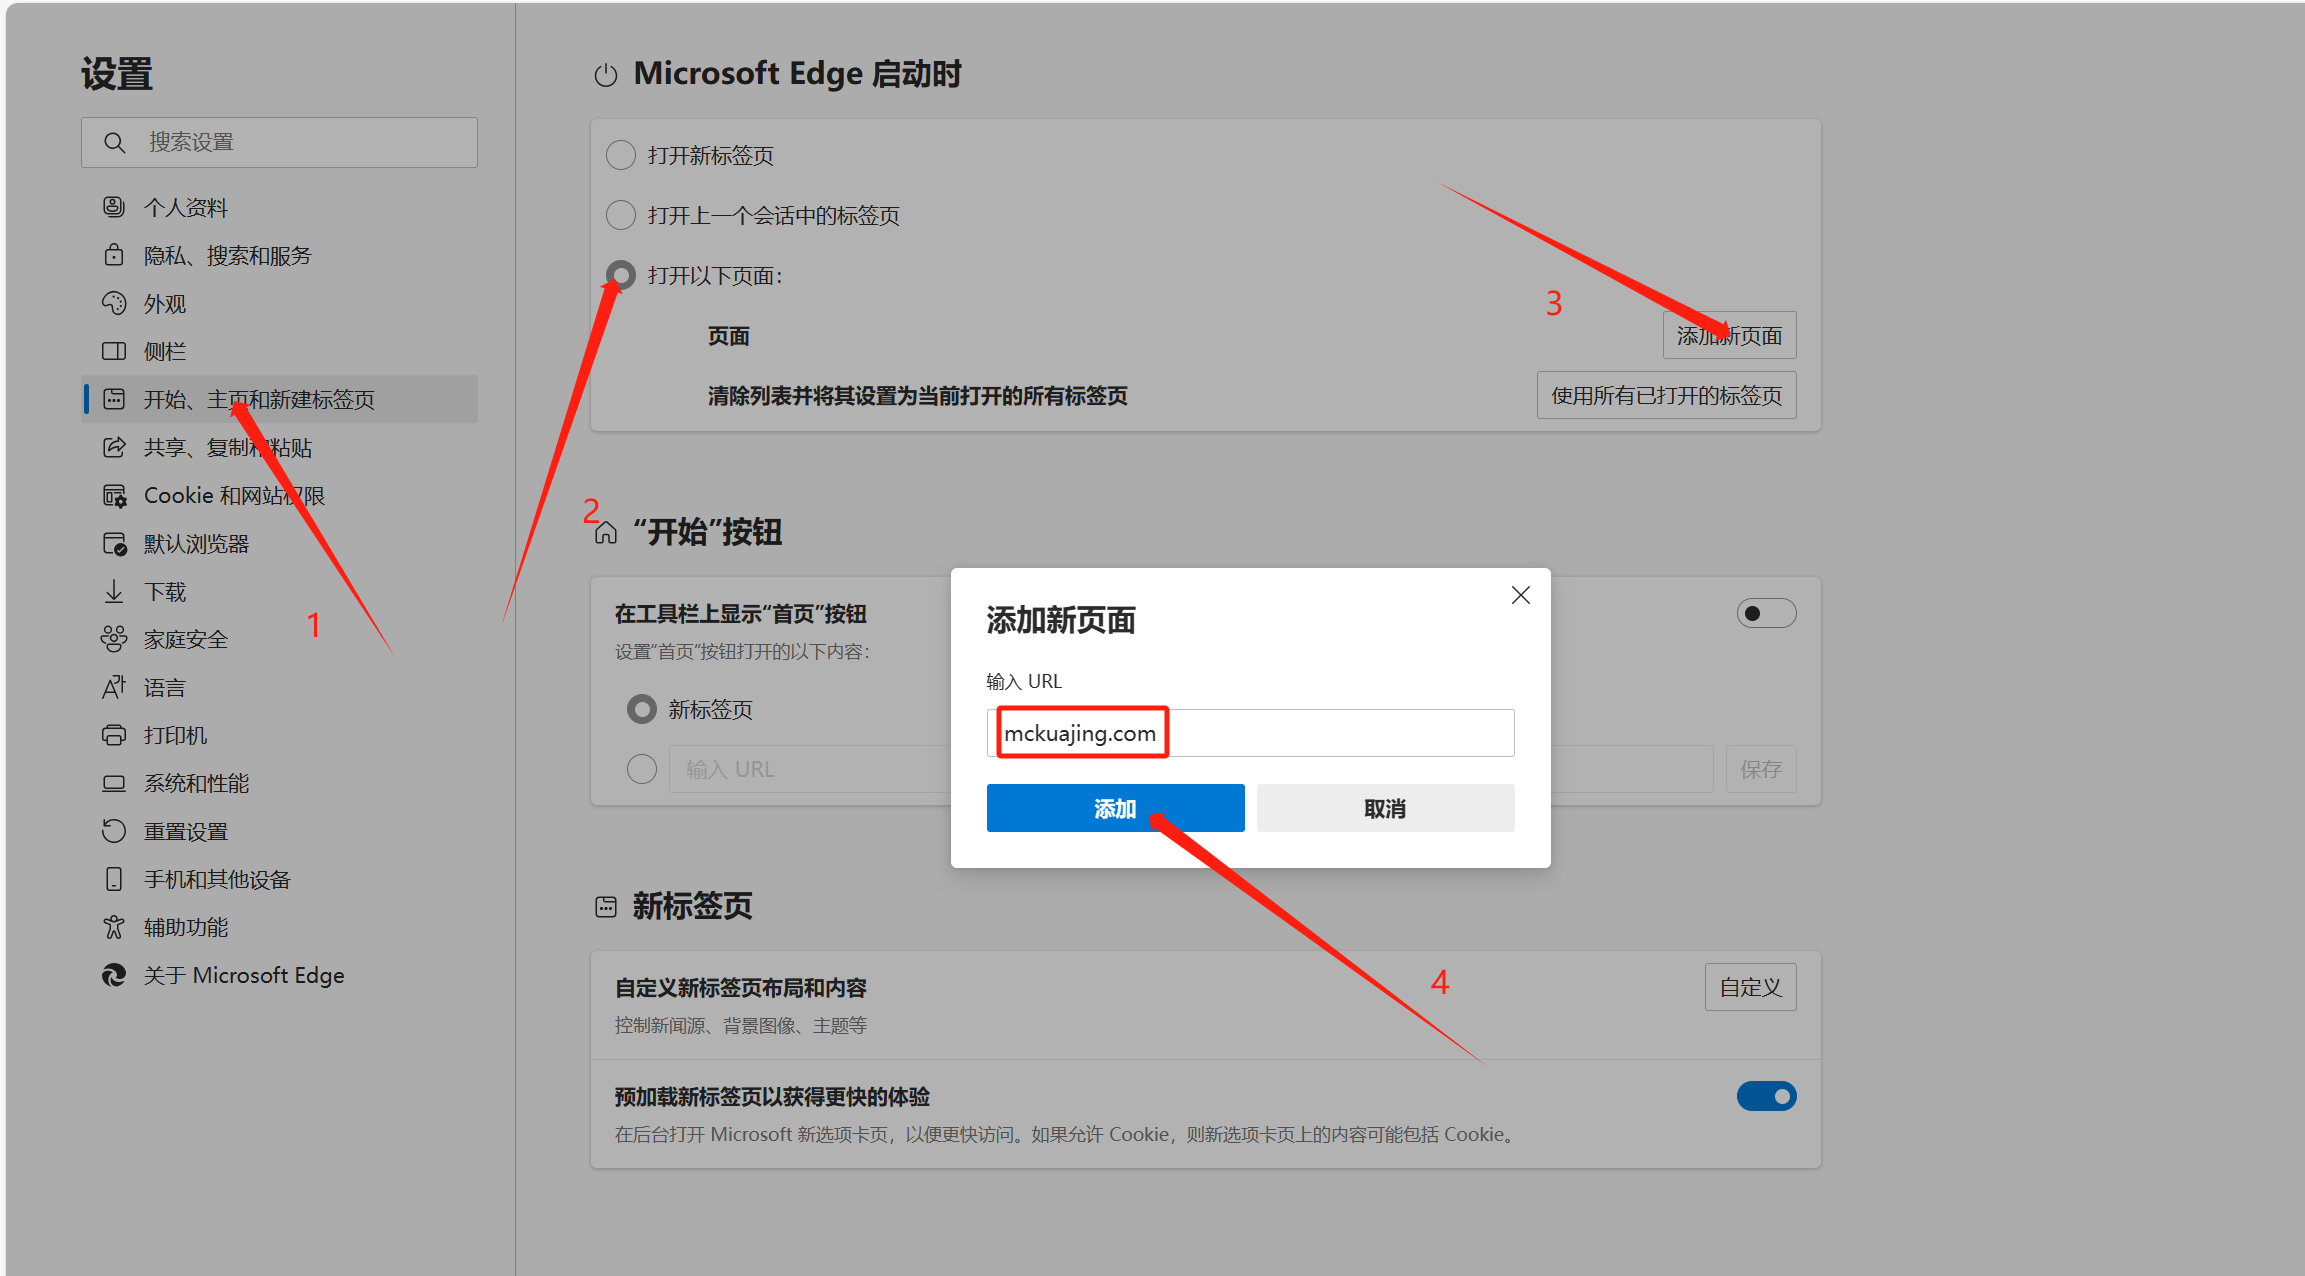Screen dimensions: 2305x1276
Task: Click the Edge logo beside 关于 Microsoft Edge
Action: (x=114, y=975)
